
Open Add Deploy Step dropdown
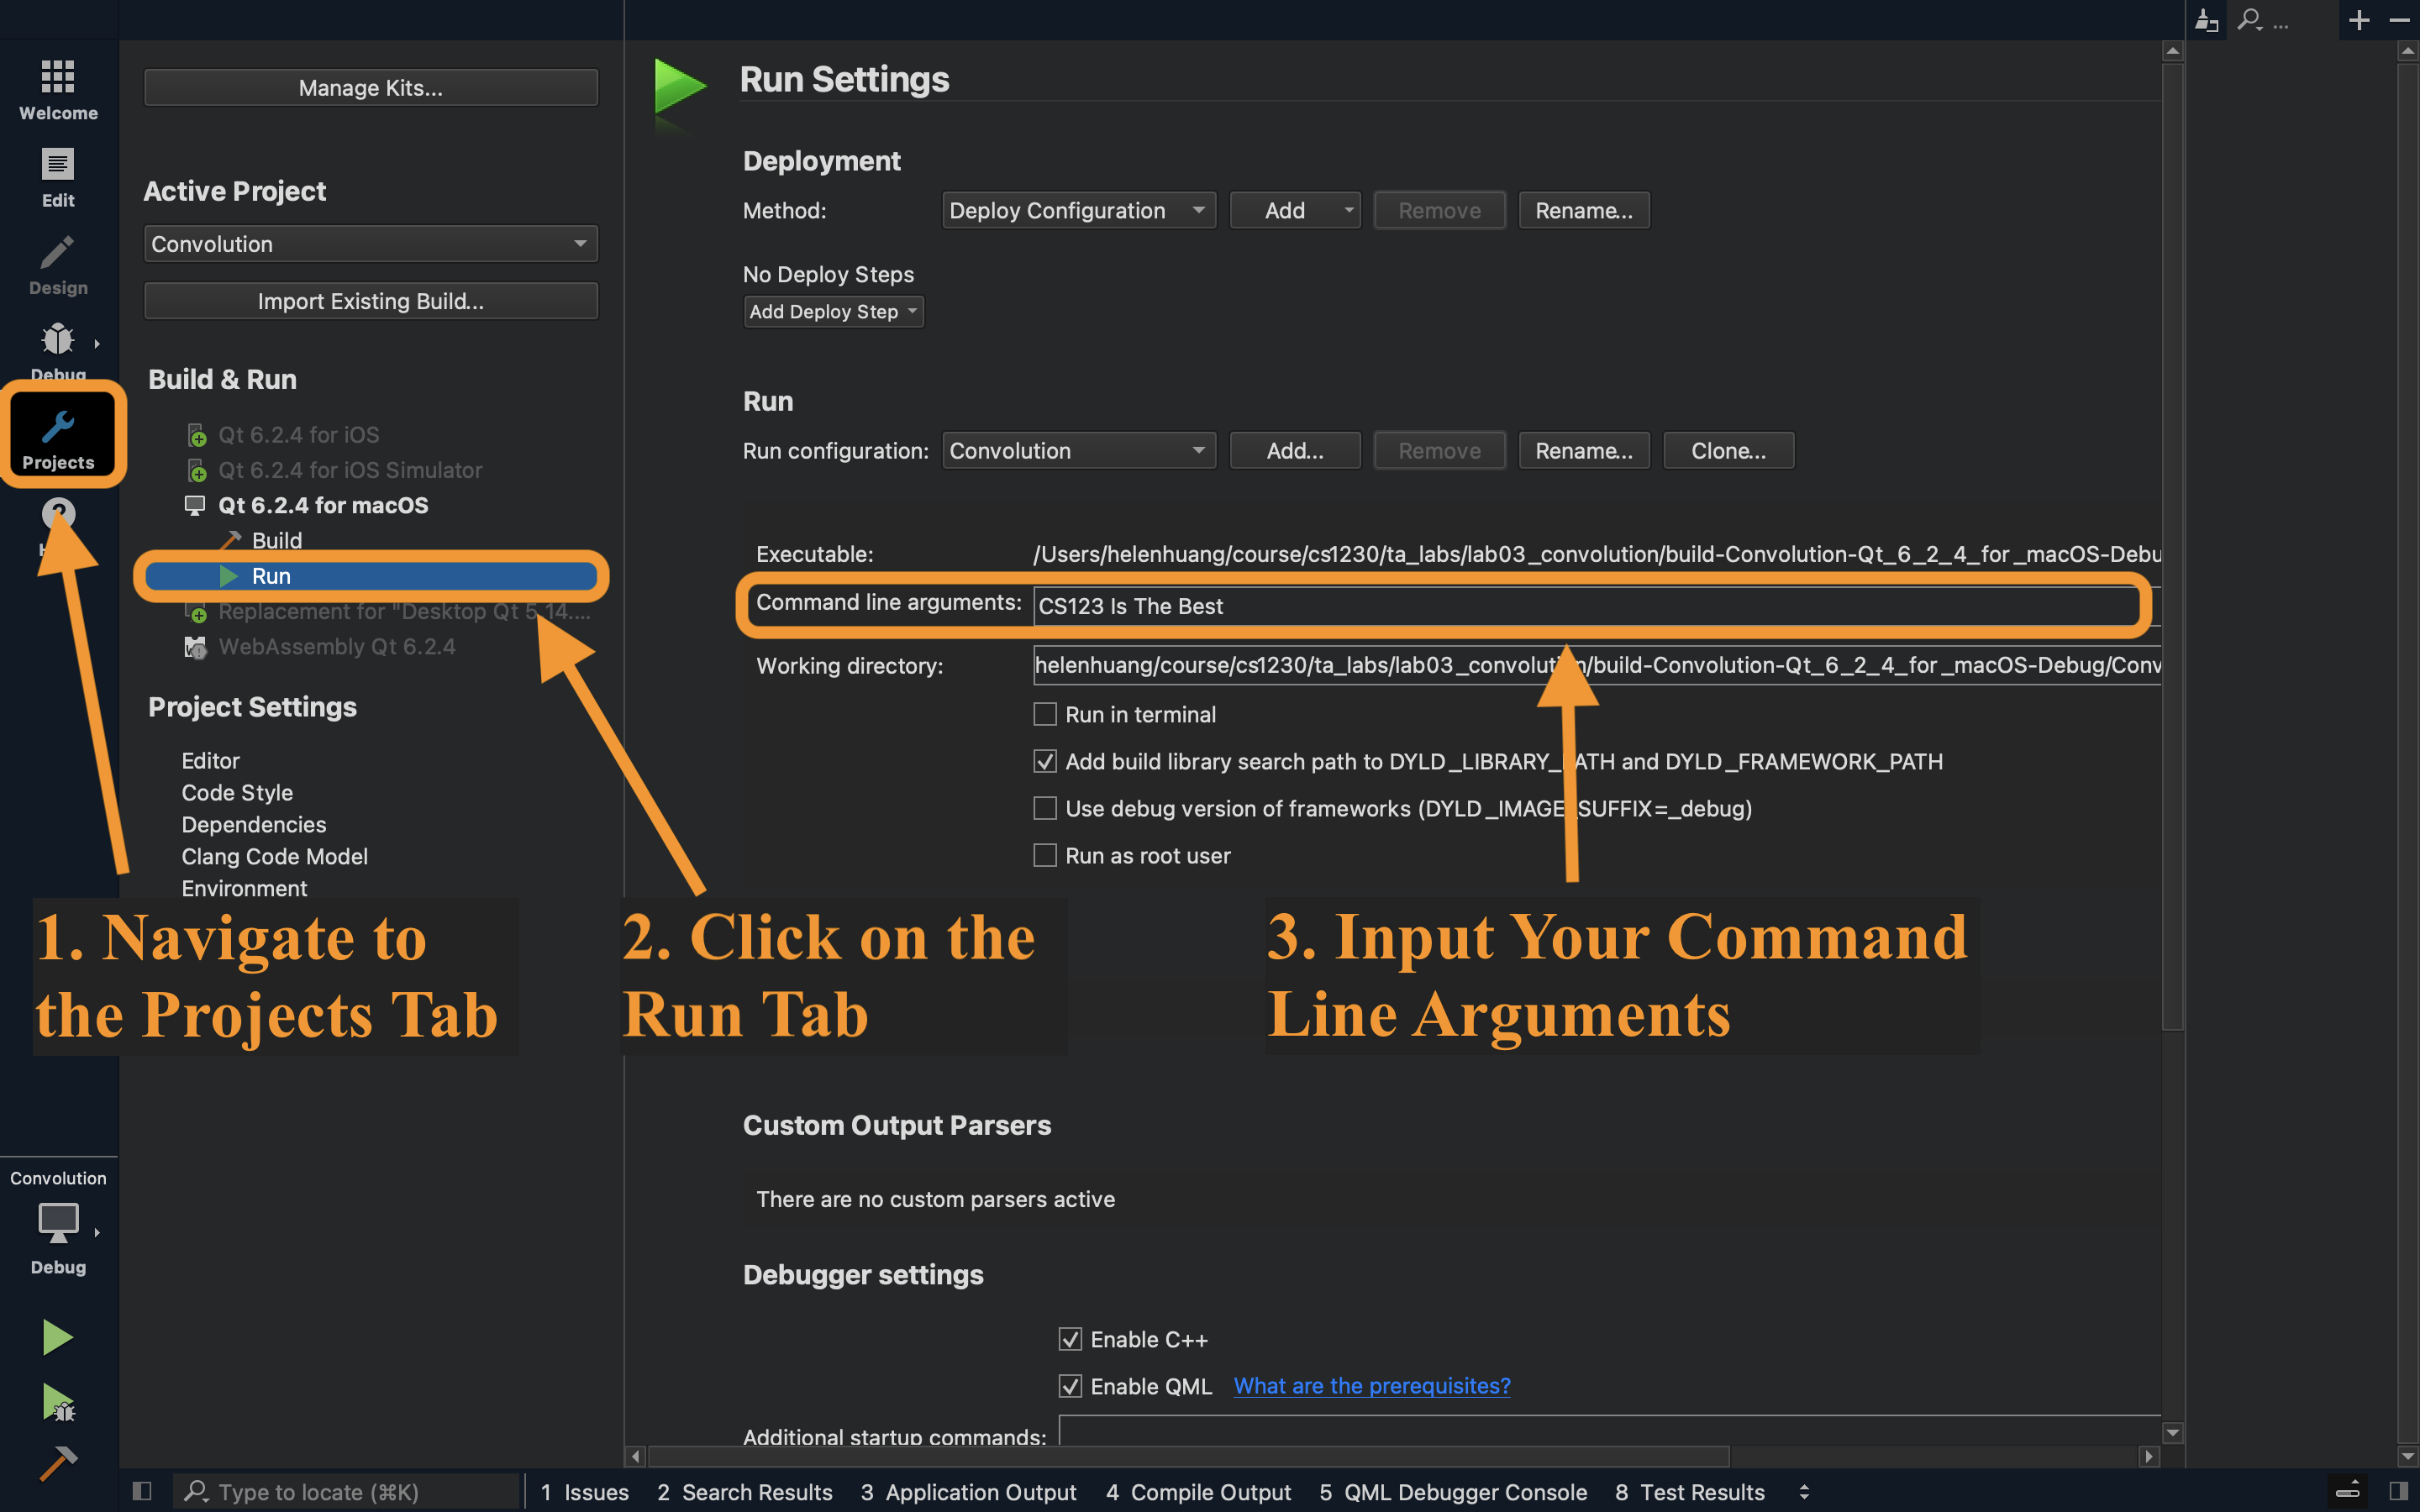[x=833, y=312]
